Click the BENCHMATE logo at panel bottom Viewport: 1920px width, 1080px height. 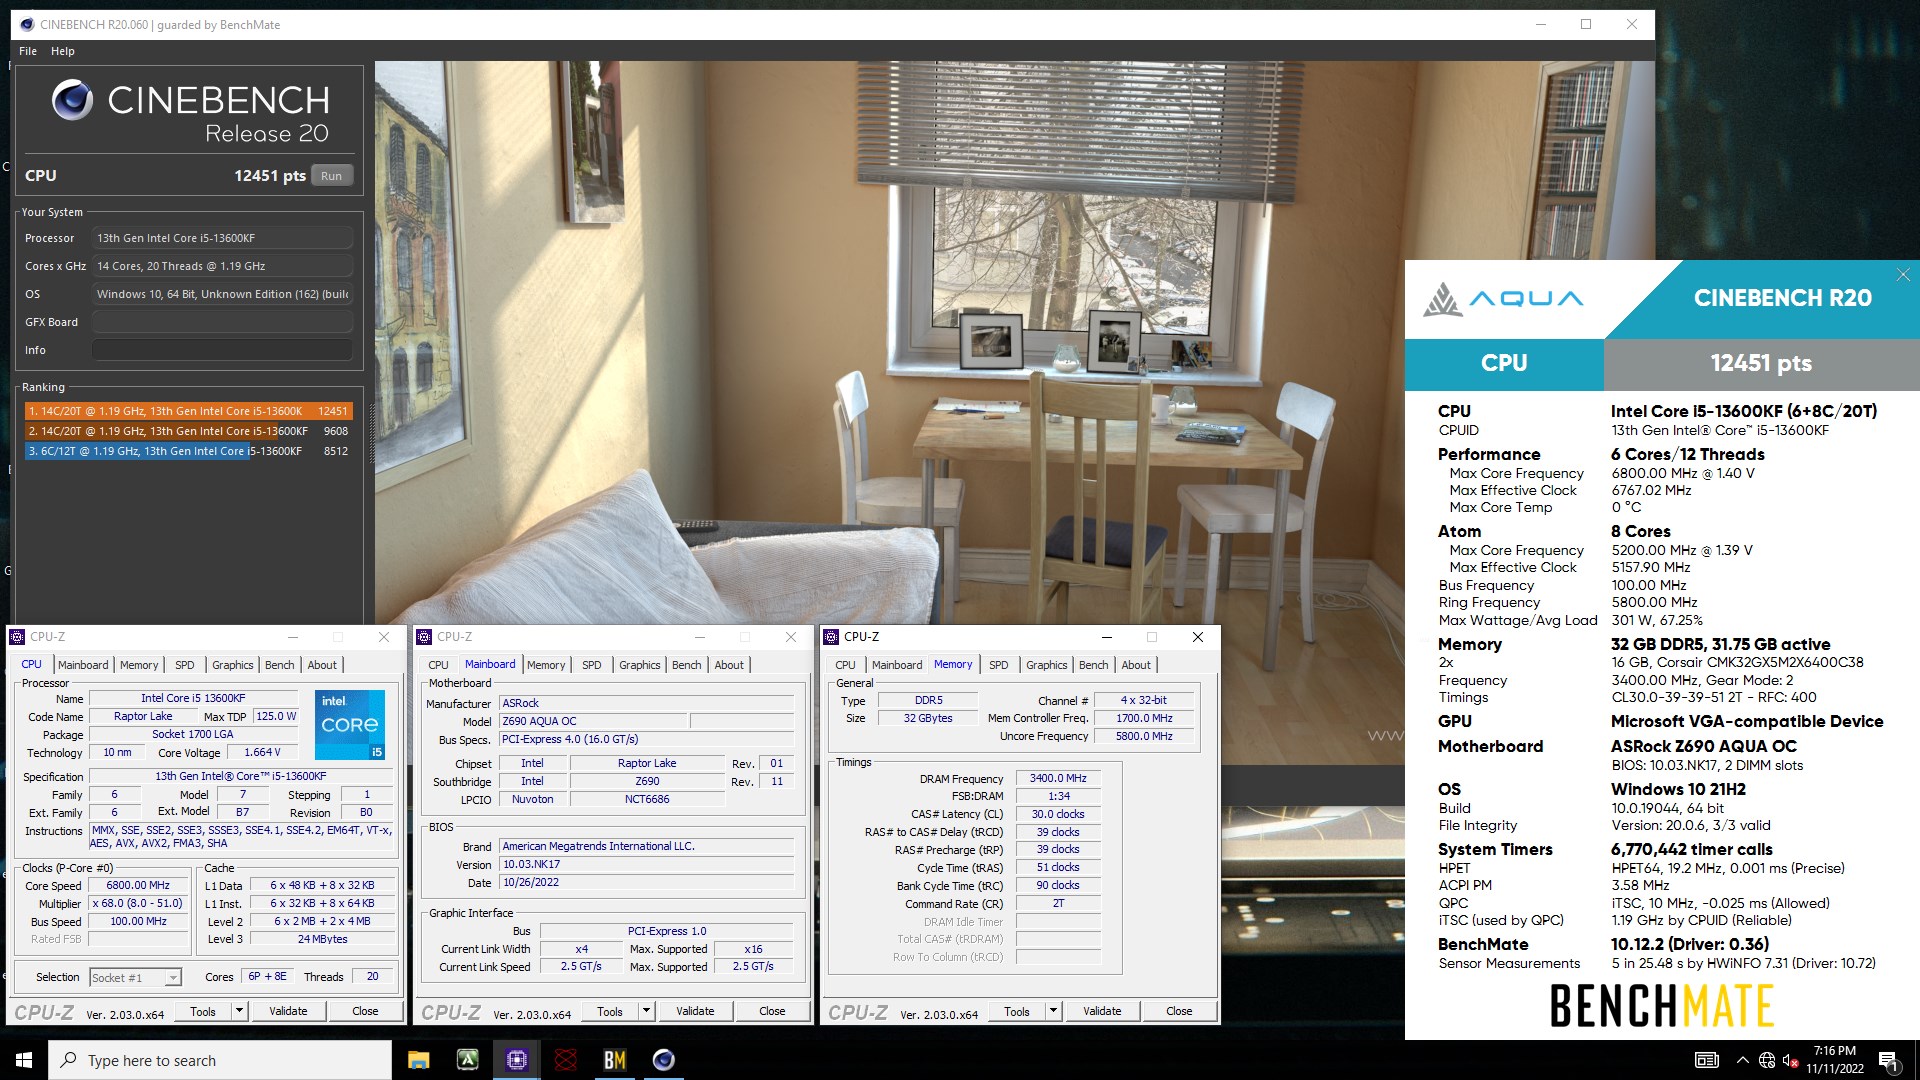pyautogui.click(x=1661, y=1005)
